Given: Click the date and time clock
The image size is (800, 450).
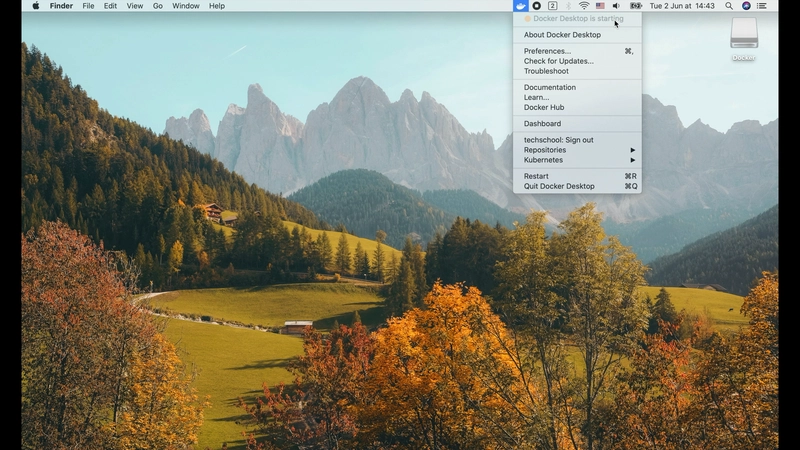Looking at the screenshot, I should click(x=682, y=6).
